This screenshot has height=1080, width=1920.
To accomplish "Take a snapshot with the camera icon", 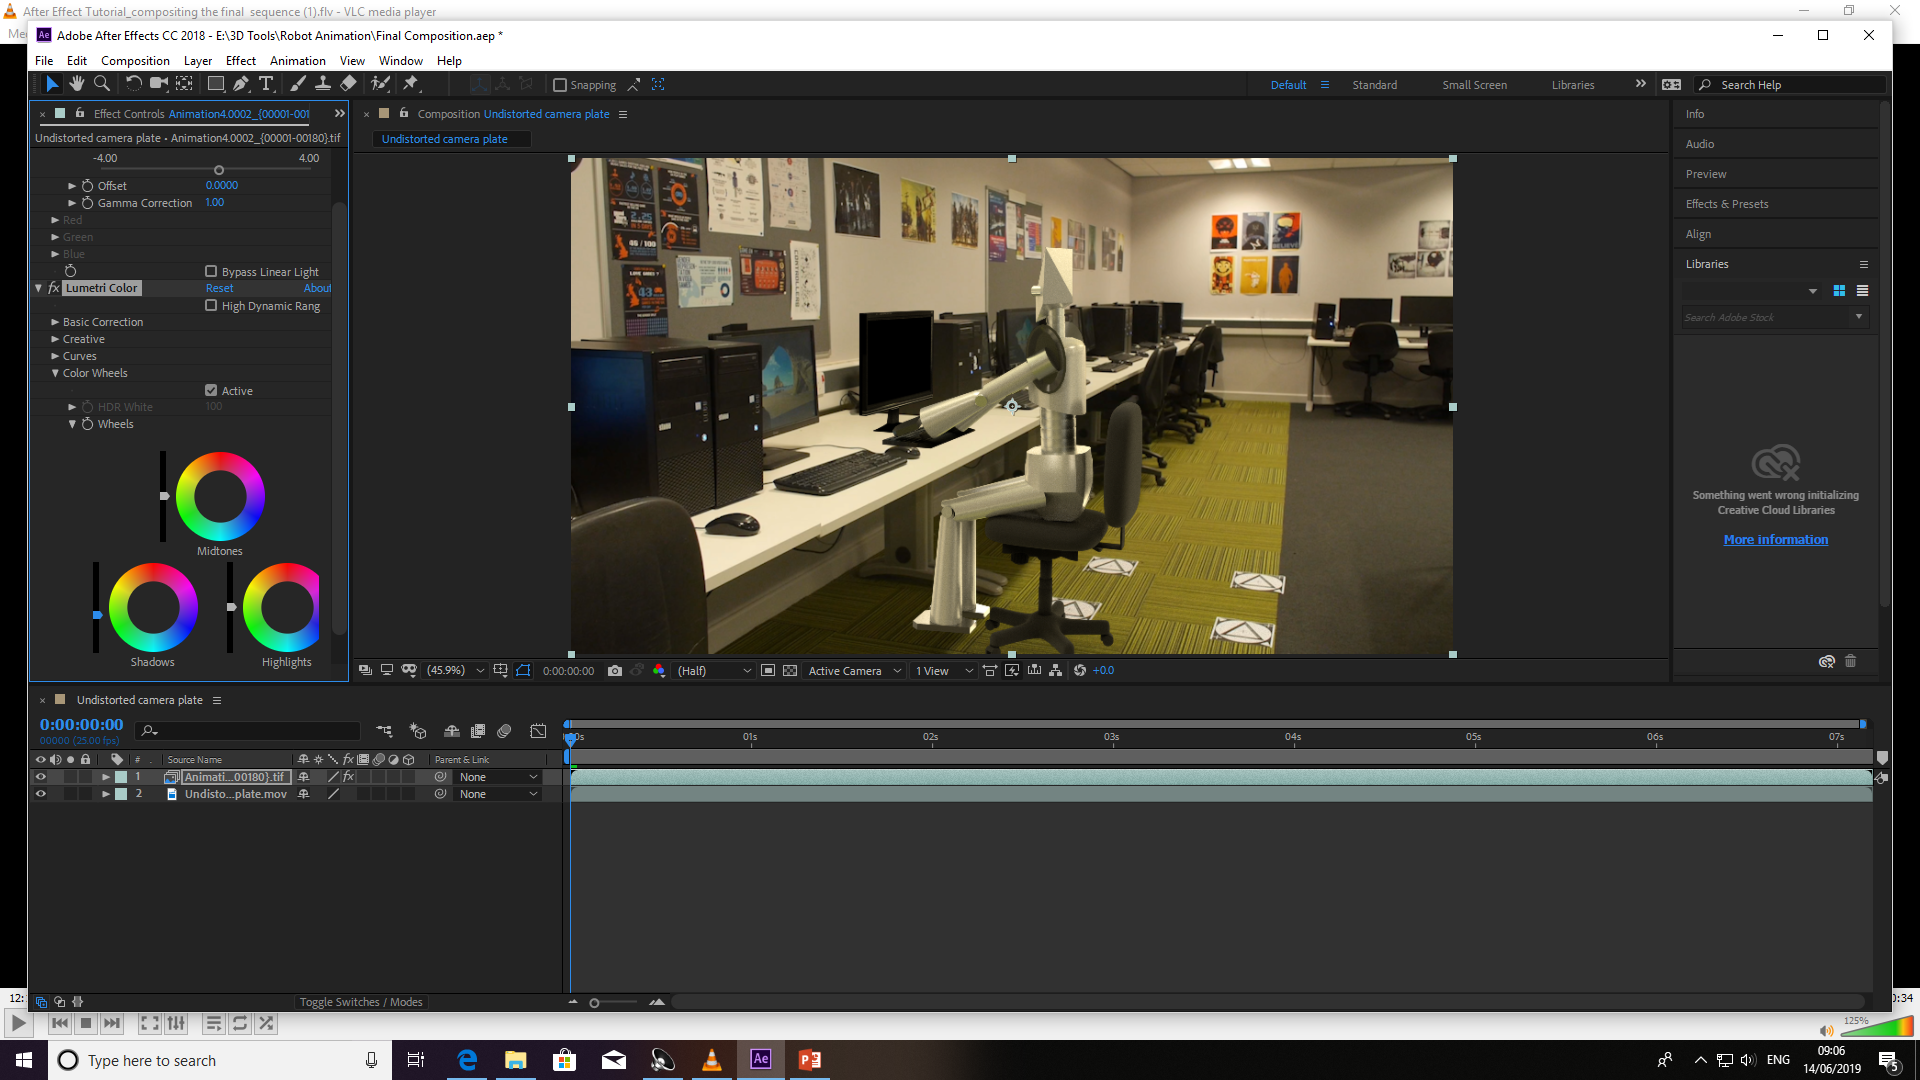I will coord(615,671).
